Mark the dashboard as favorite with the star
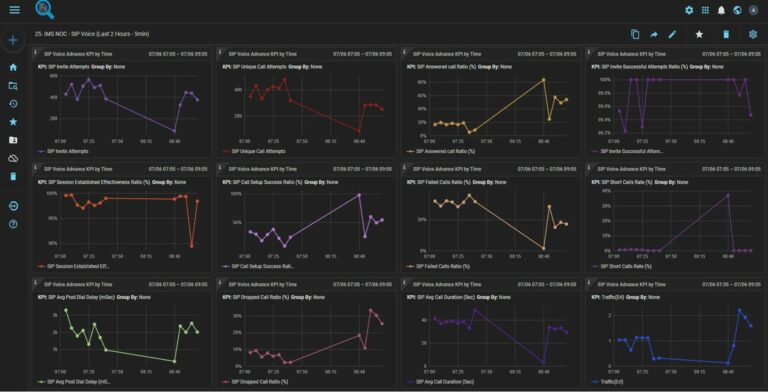Image resolution: width=768 pixels, height=392 pixels. click(699, 34)
